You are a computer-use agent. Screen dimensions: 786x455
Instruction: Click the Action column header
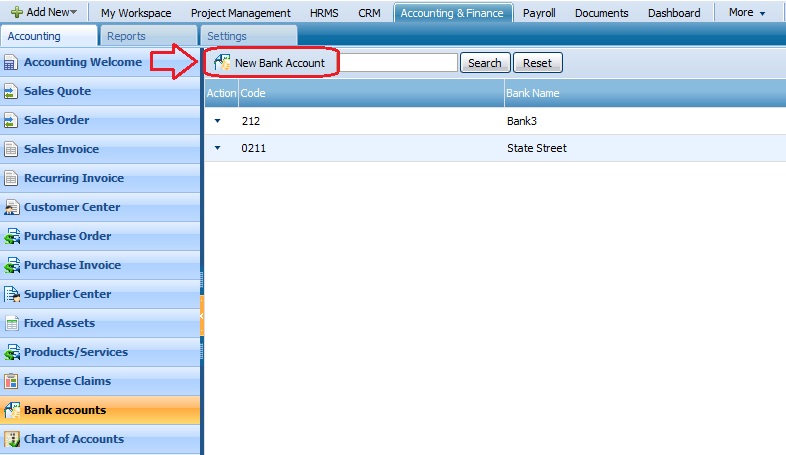[222, 93]
